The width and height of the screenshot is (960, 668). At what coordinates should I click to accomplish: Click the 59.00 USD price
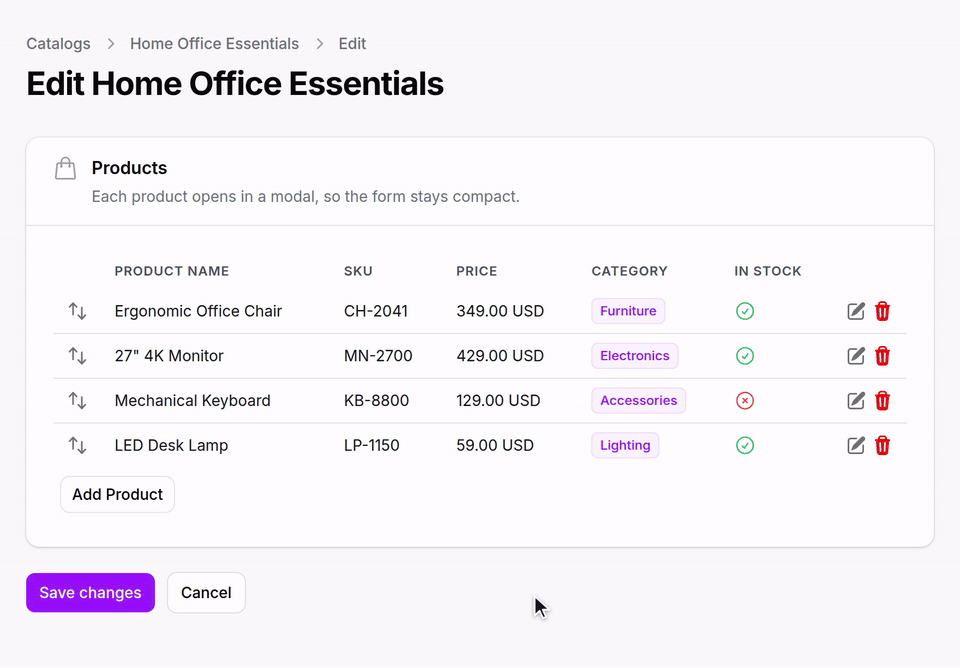tap(495, 445)
